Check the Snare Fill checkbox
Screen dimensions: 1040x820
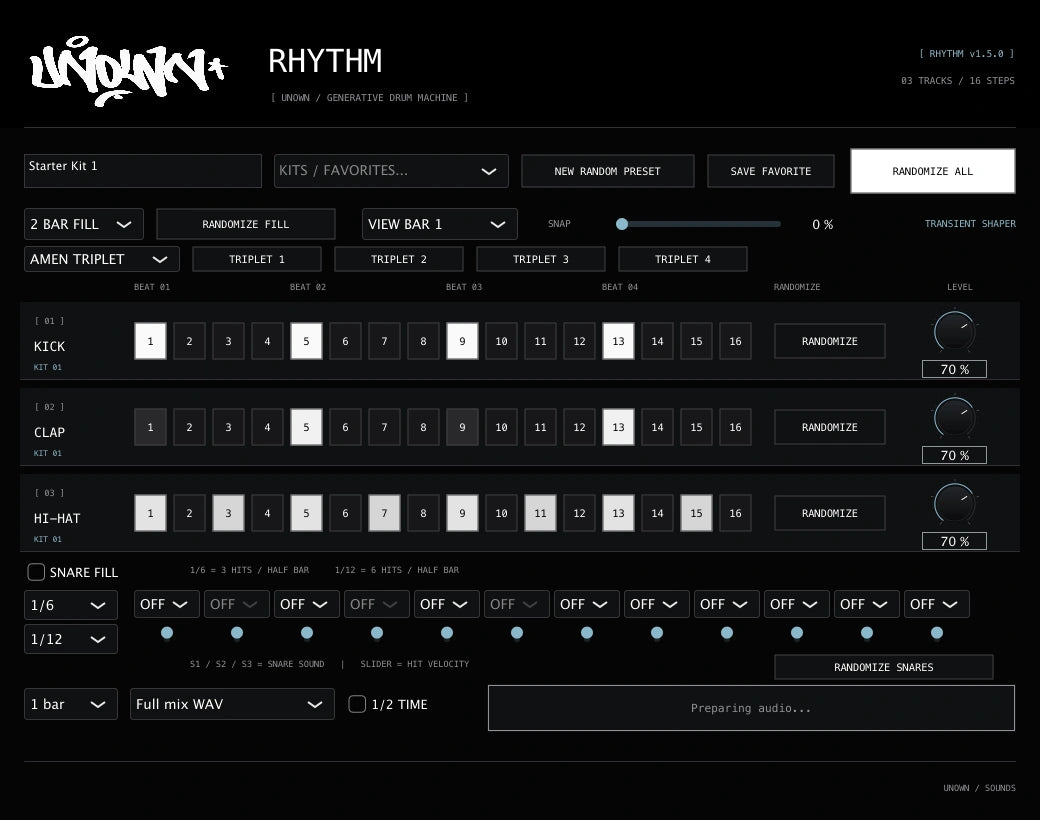[36, 572]
